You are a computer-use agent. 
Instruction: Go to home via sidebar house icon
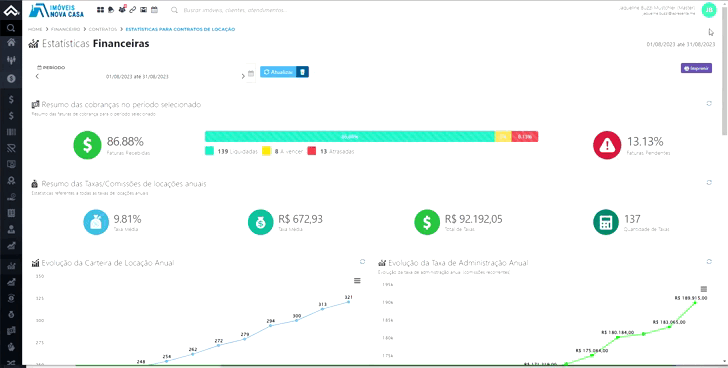11,42
